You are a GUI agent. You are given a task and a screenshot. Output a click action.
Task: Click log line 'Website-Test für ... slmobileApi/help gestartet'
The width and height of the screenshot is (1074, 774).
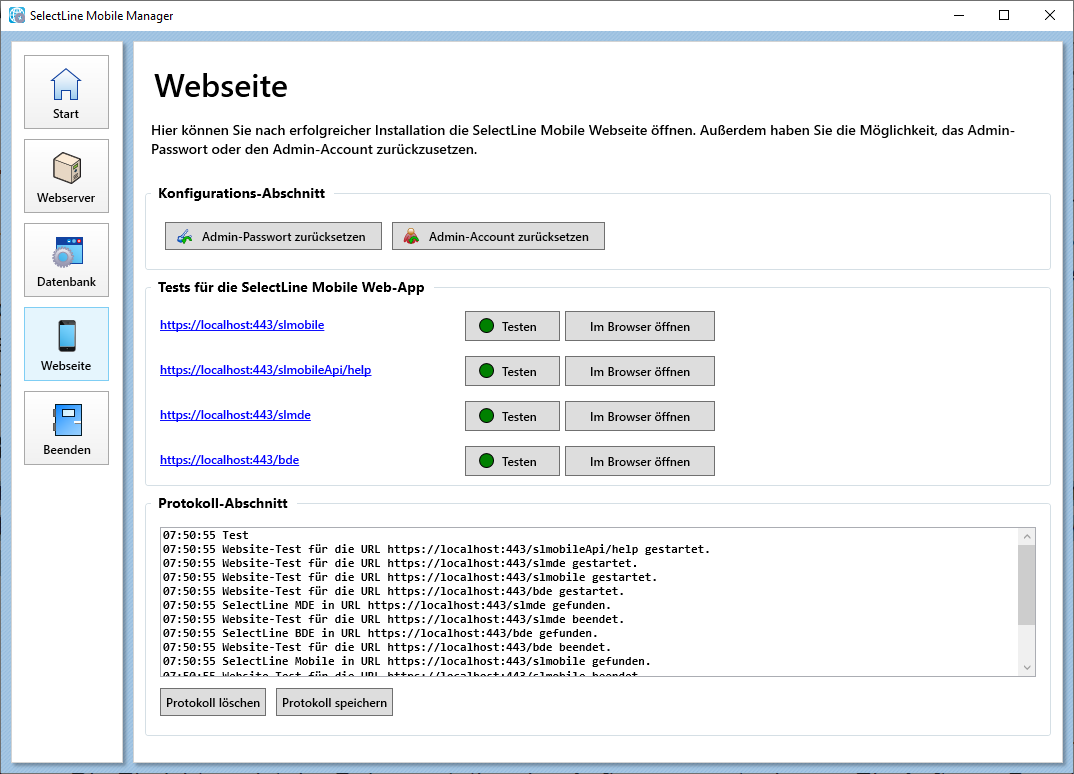(x=436, y=549)
